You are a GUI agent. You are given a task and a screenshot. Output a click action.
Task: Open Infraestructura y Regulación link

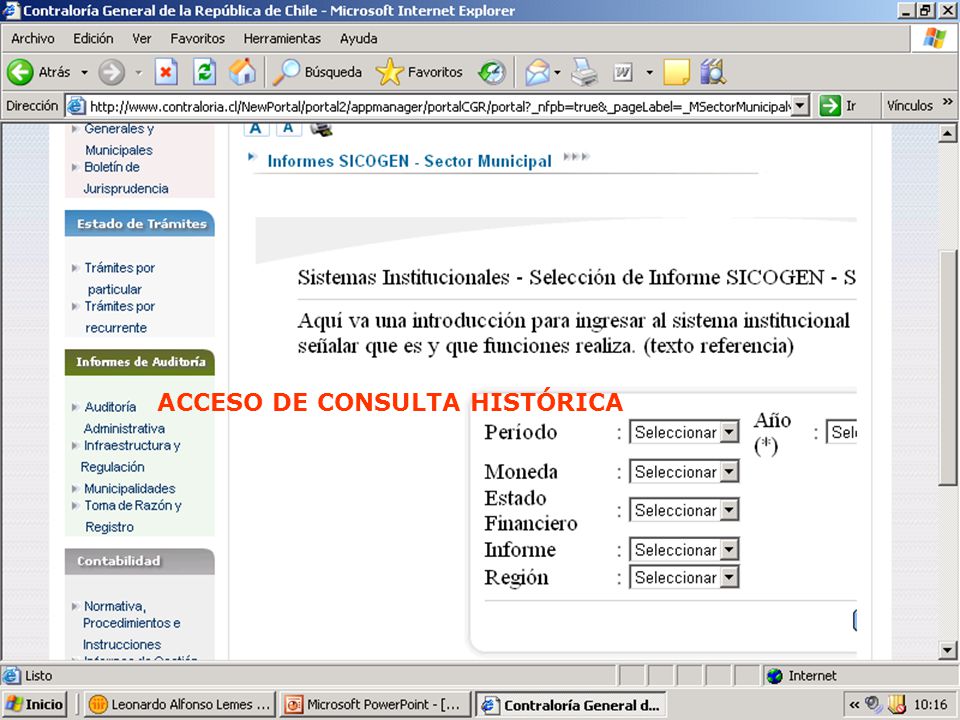(131, 456)
